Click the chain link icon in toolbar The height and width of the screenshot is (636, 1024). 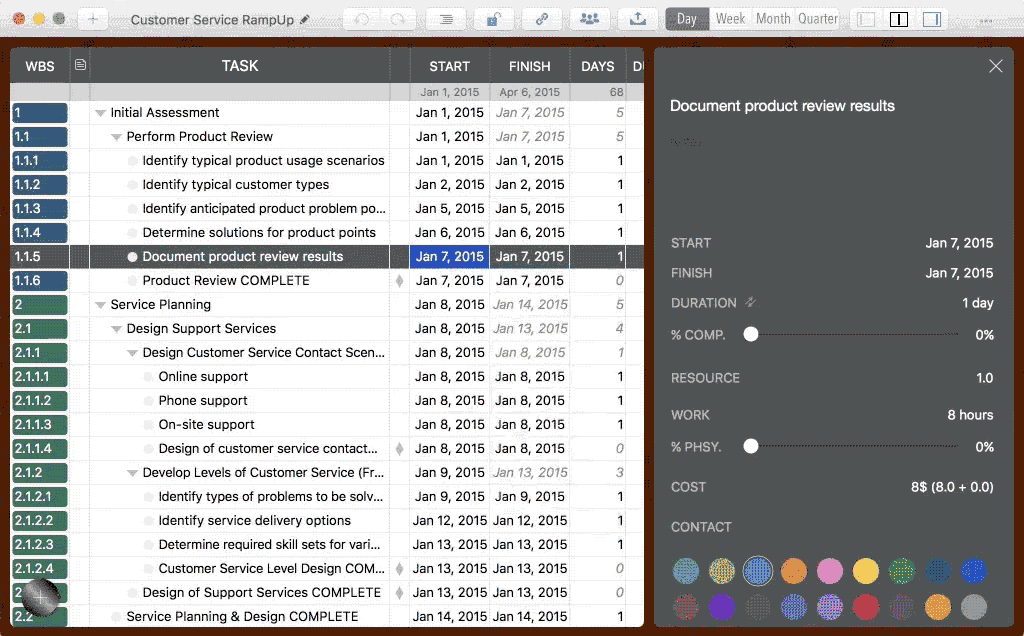[x=542, y=19]
